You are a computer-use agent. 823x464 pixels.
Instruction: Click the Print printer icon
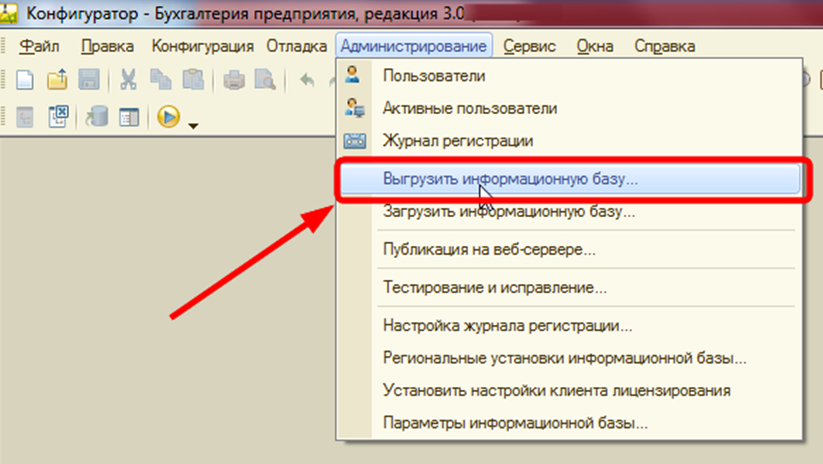coord(234,80)
